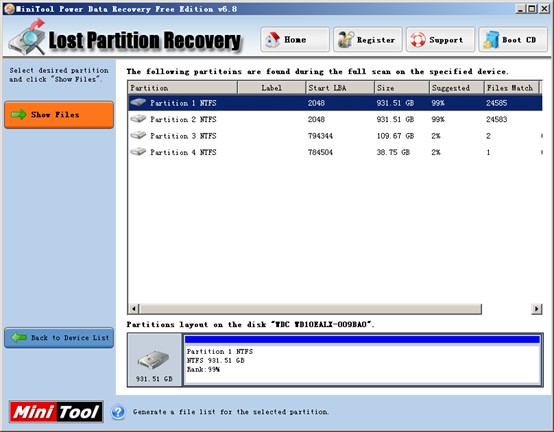Screen dimensions: 554x432
Task: Select the Partition 1 NTFS drive icon
Action: [138, 102]
